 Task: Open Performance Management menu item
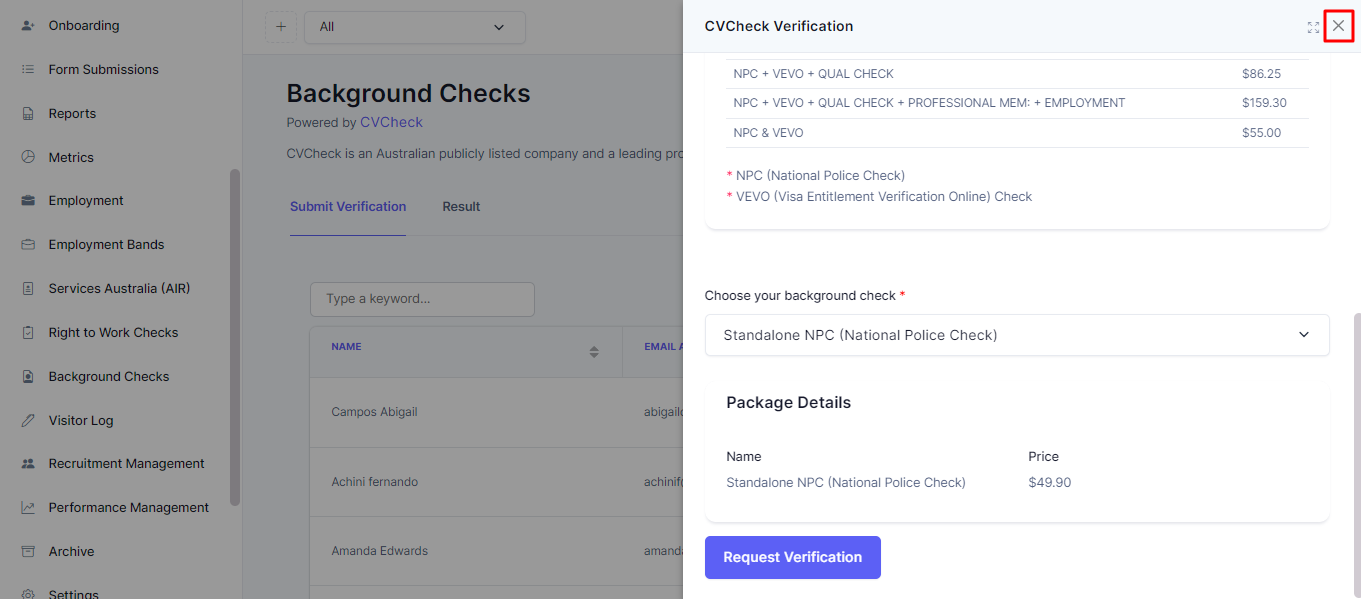point(129,507)
